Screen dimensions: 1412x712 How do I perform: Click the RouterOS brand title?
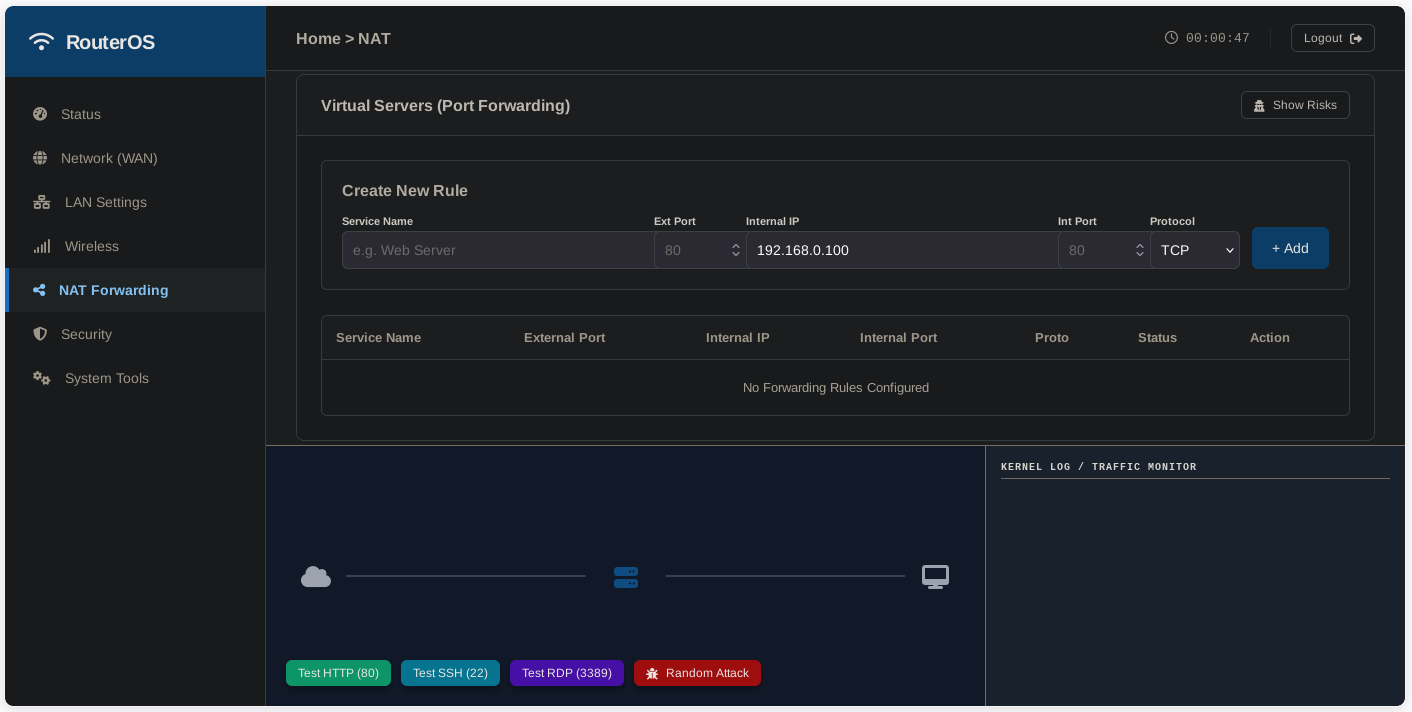click(110, 42)
